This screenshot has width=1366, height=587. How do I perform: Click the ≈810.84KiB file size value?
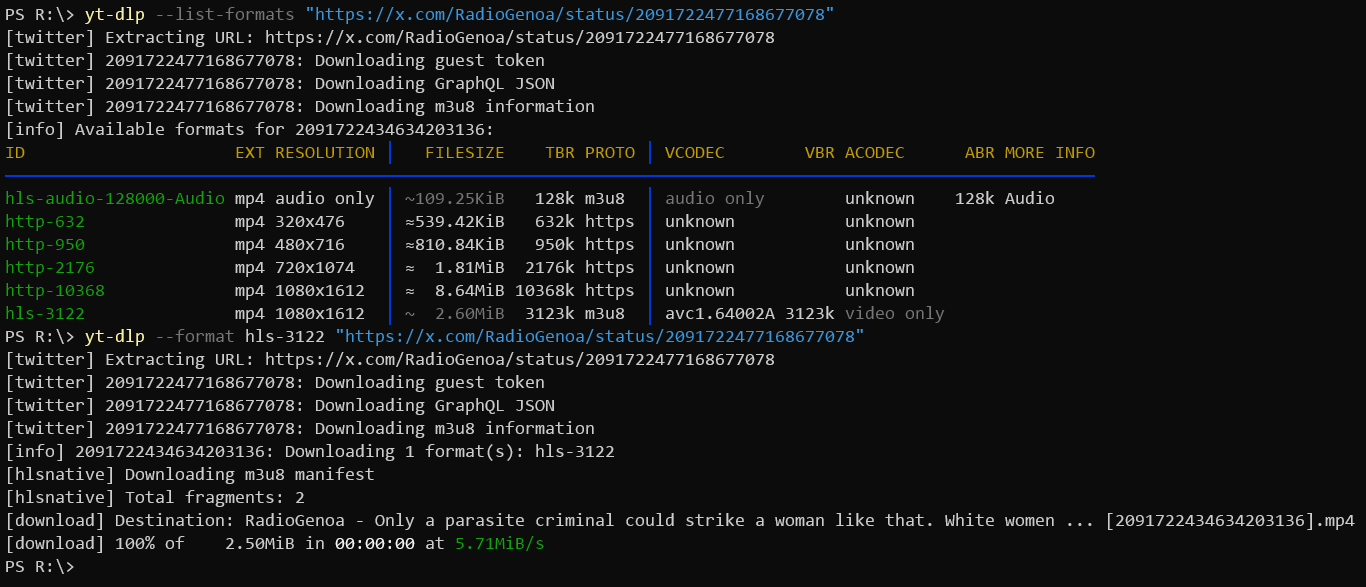[455, 244]
